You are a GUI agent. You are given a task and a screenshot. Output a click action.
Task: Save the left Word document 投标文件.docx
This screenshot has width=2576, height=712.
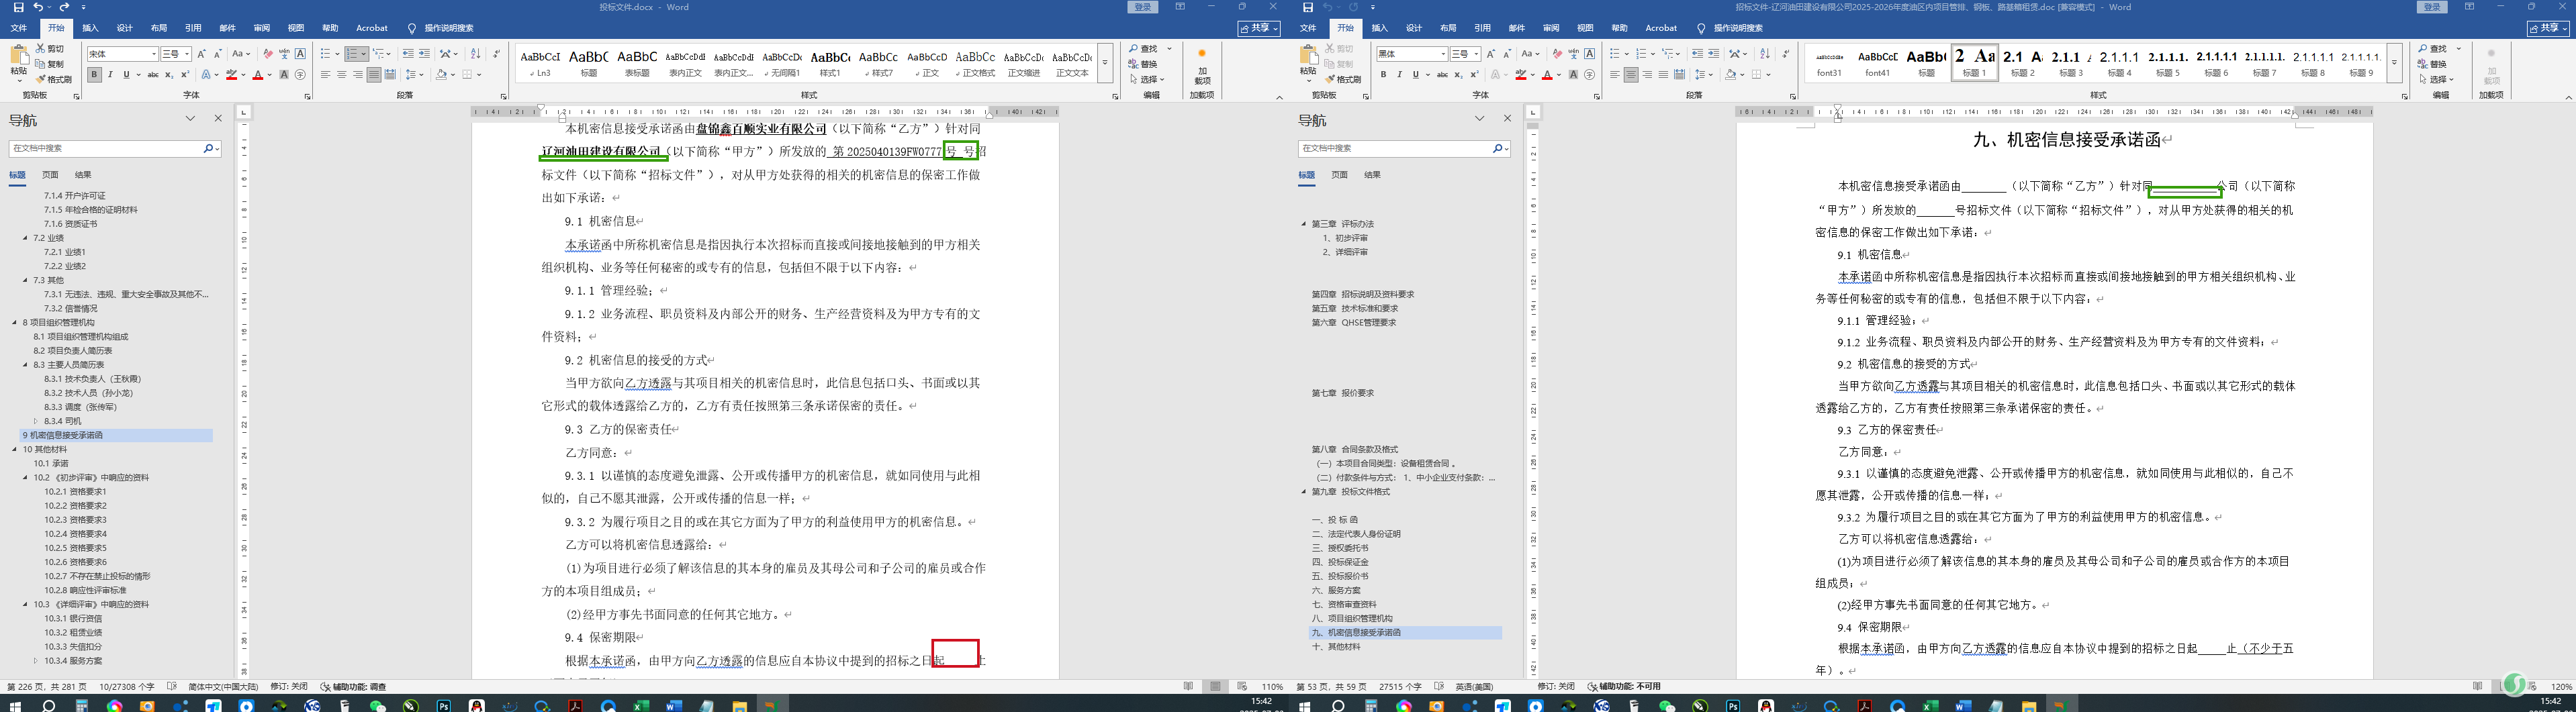tap(18, 7)
